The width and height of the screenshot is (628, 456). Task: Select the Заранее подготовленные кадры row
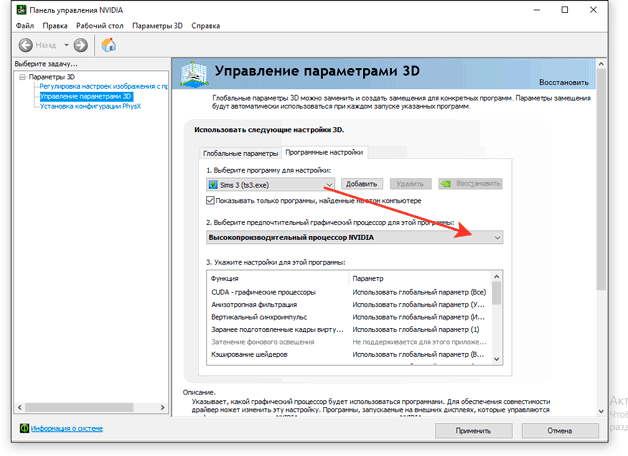348,329
